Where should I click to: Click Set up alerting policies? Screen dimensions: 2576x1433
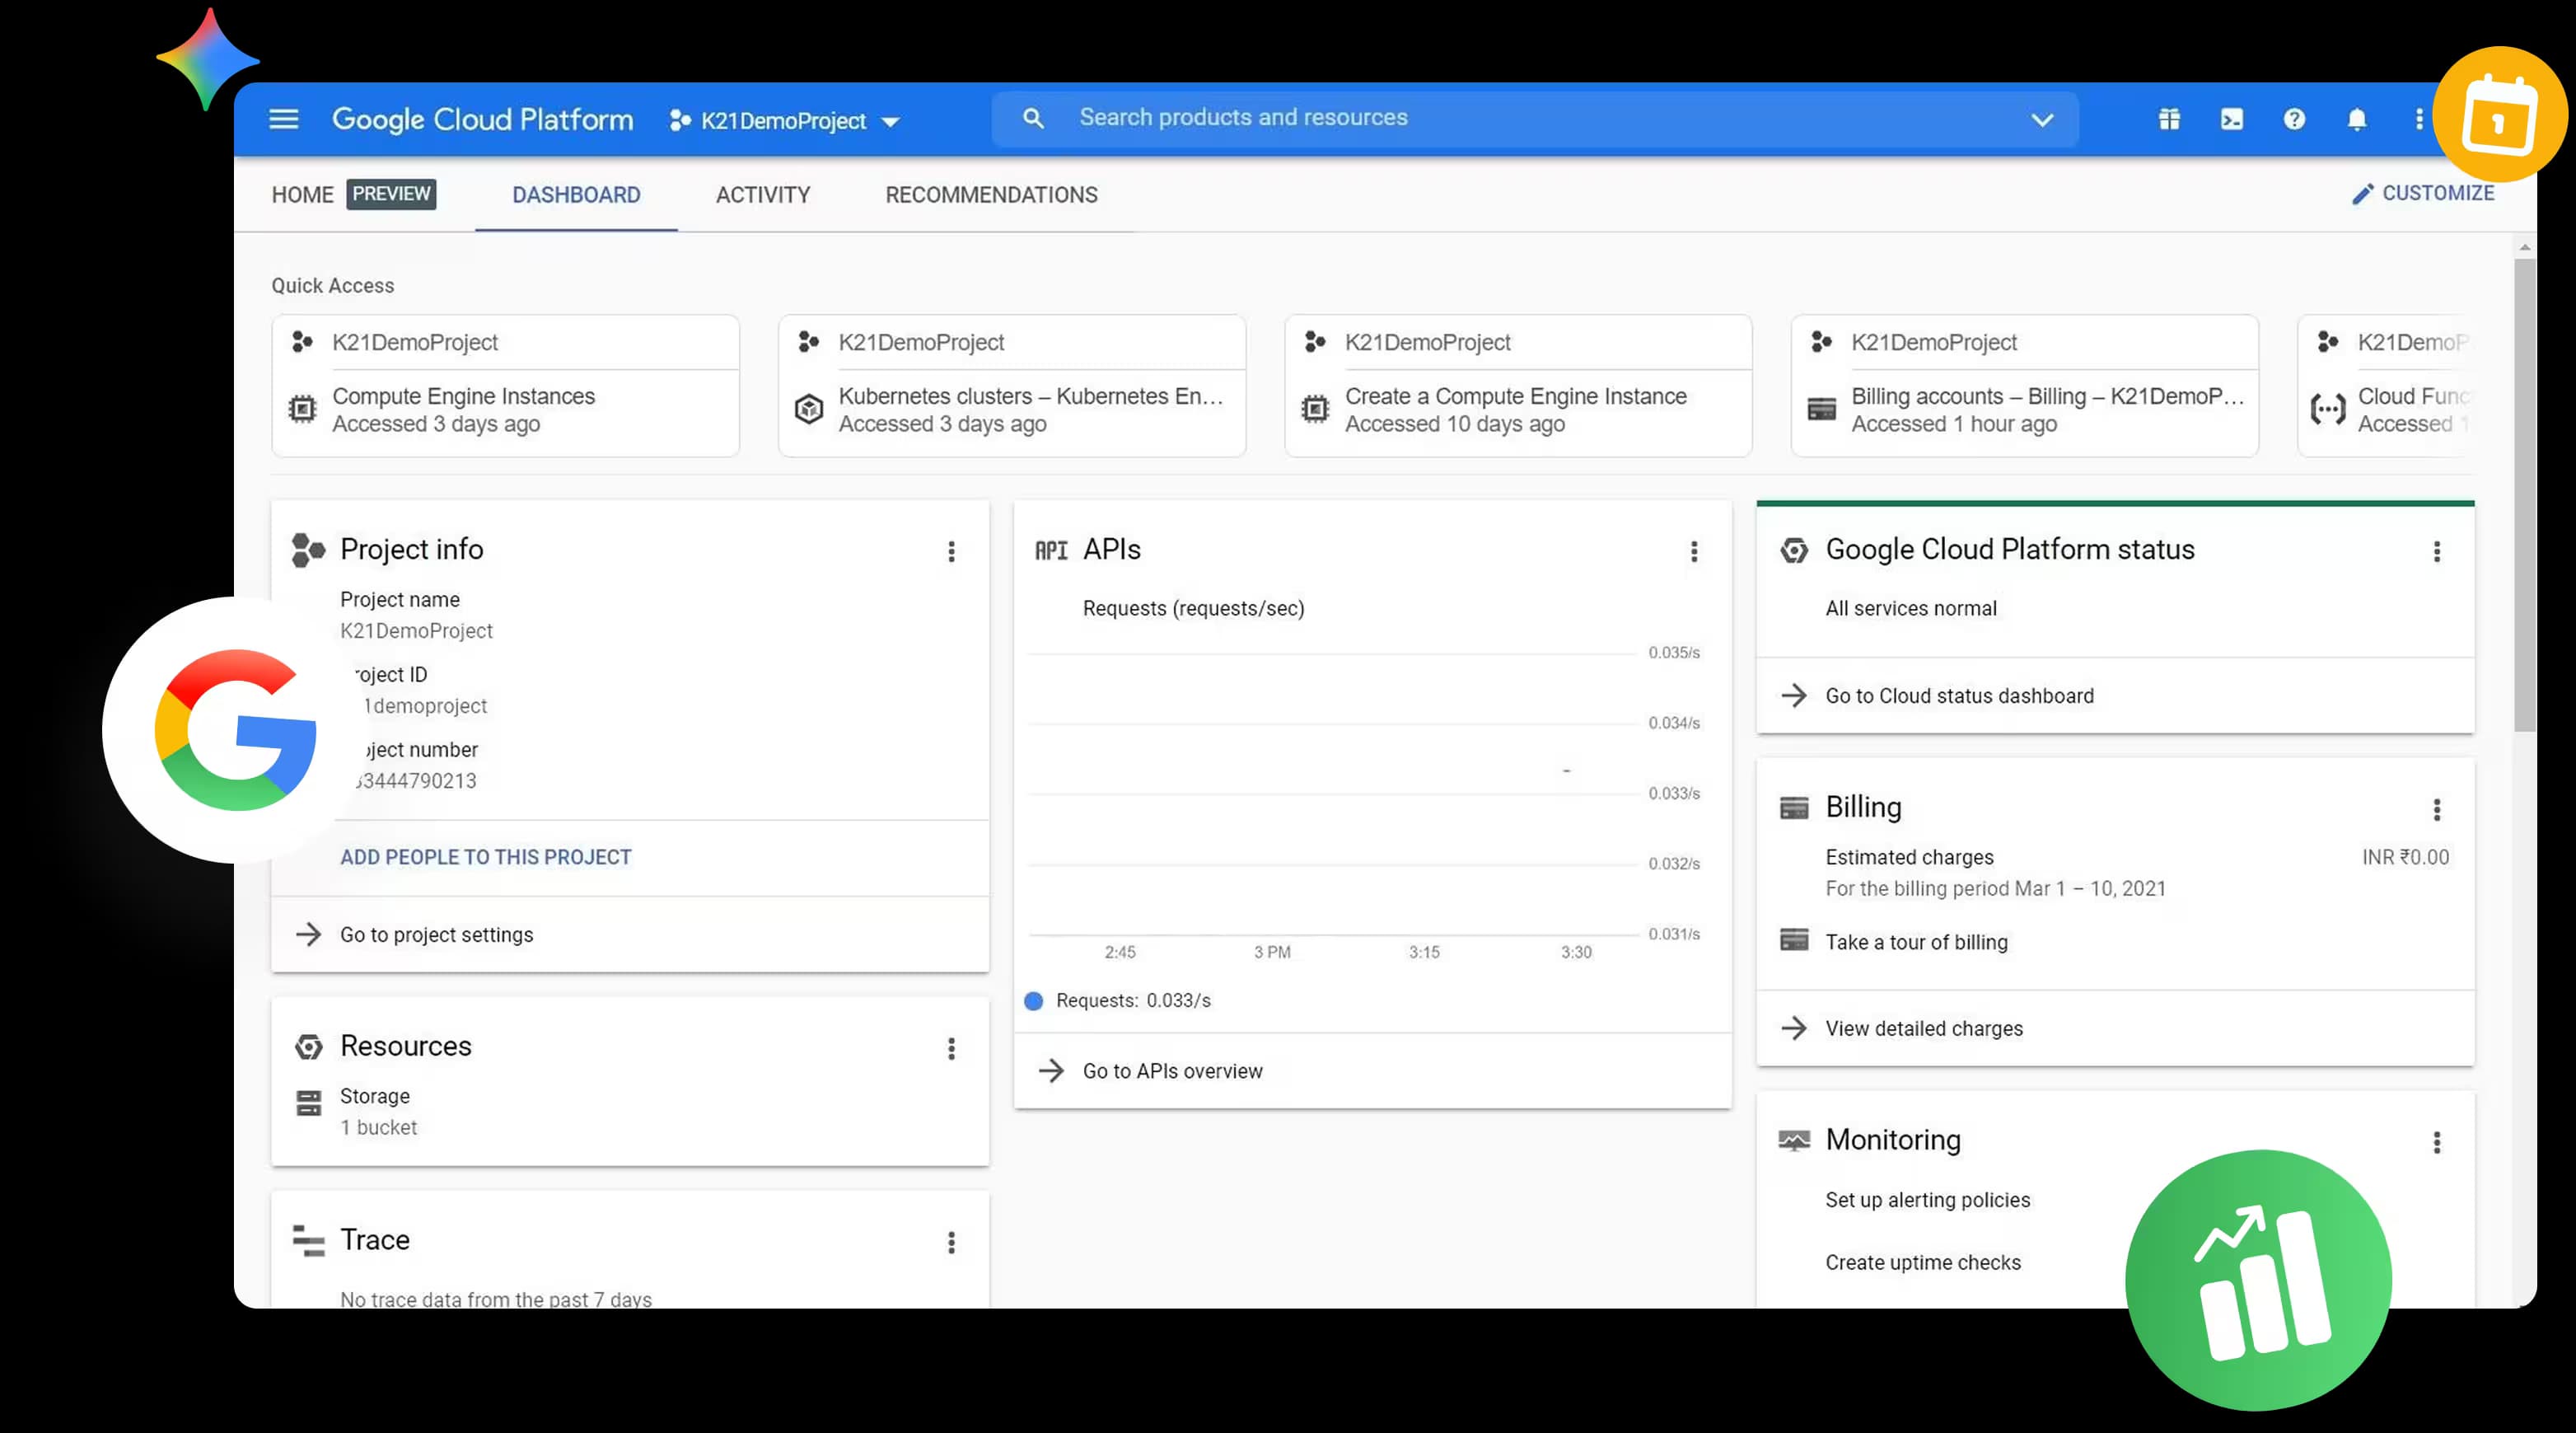1927,1200
